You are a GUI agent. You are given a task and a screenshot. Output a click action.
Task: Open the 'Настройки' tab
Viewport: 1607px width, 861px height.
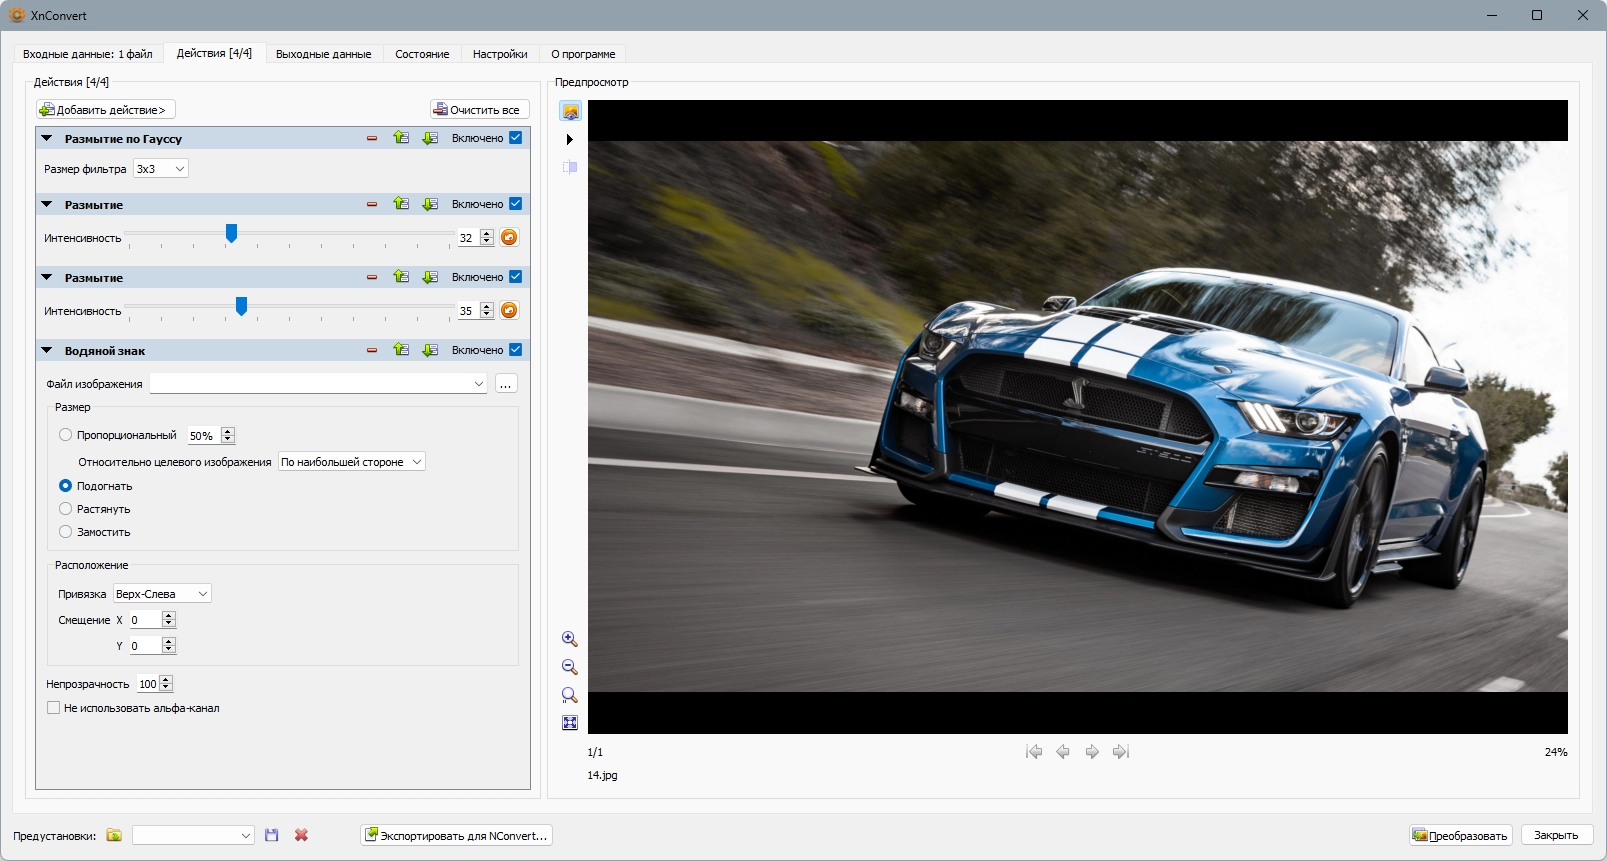coord(500,54)
